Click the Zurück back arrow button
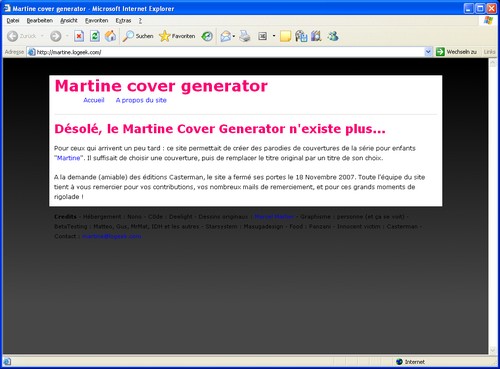 pos(22,36)
